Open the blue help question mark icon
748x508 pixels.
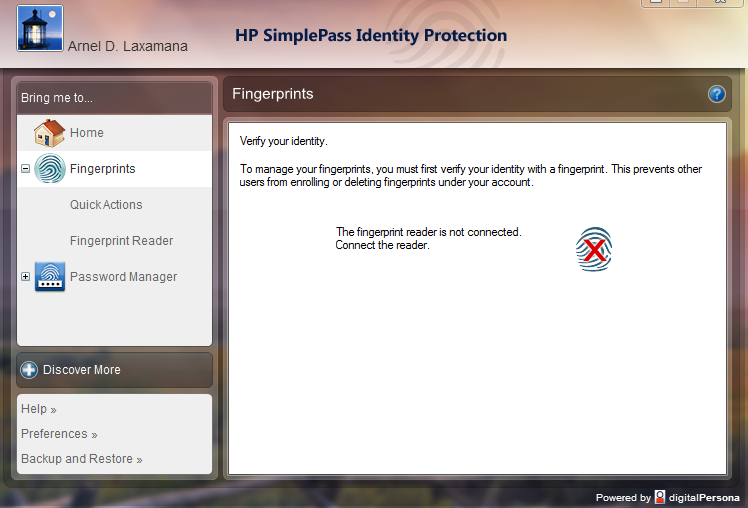click(717, 94)
